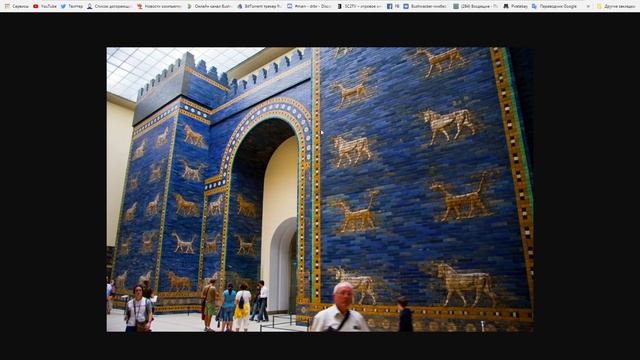Open the SC2TV игровое bookmark

point(359,6)
